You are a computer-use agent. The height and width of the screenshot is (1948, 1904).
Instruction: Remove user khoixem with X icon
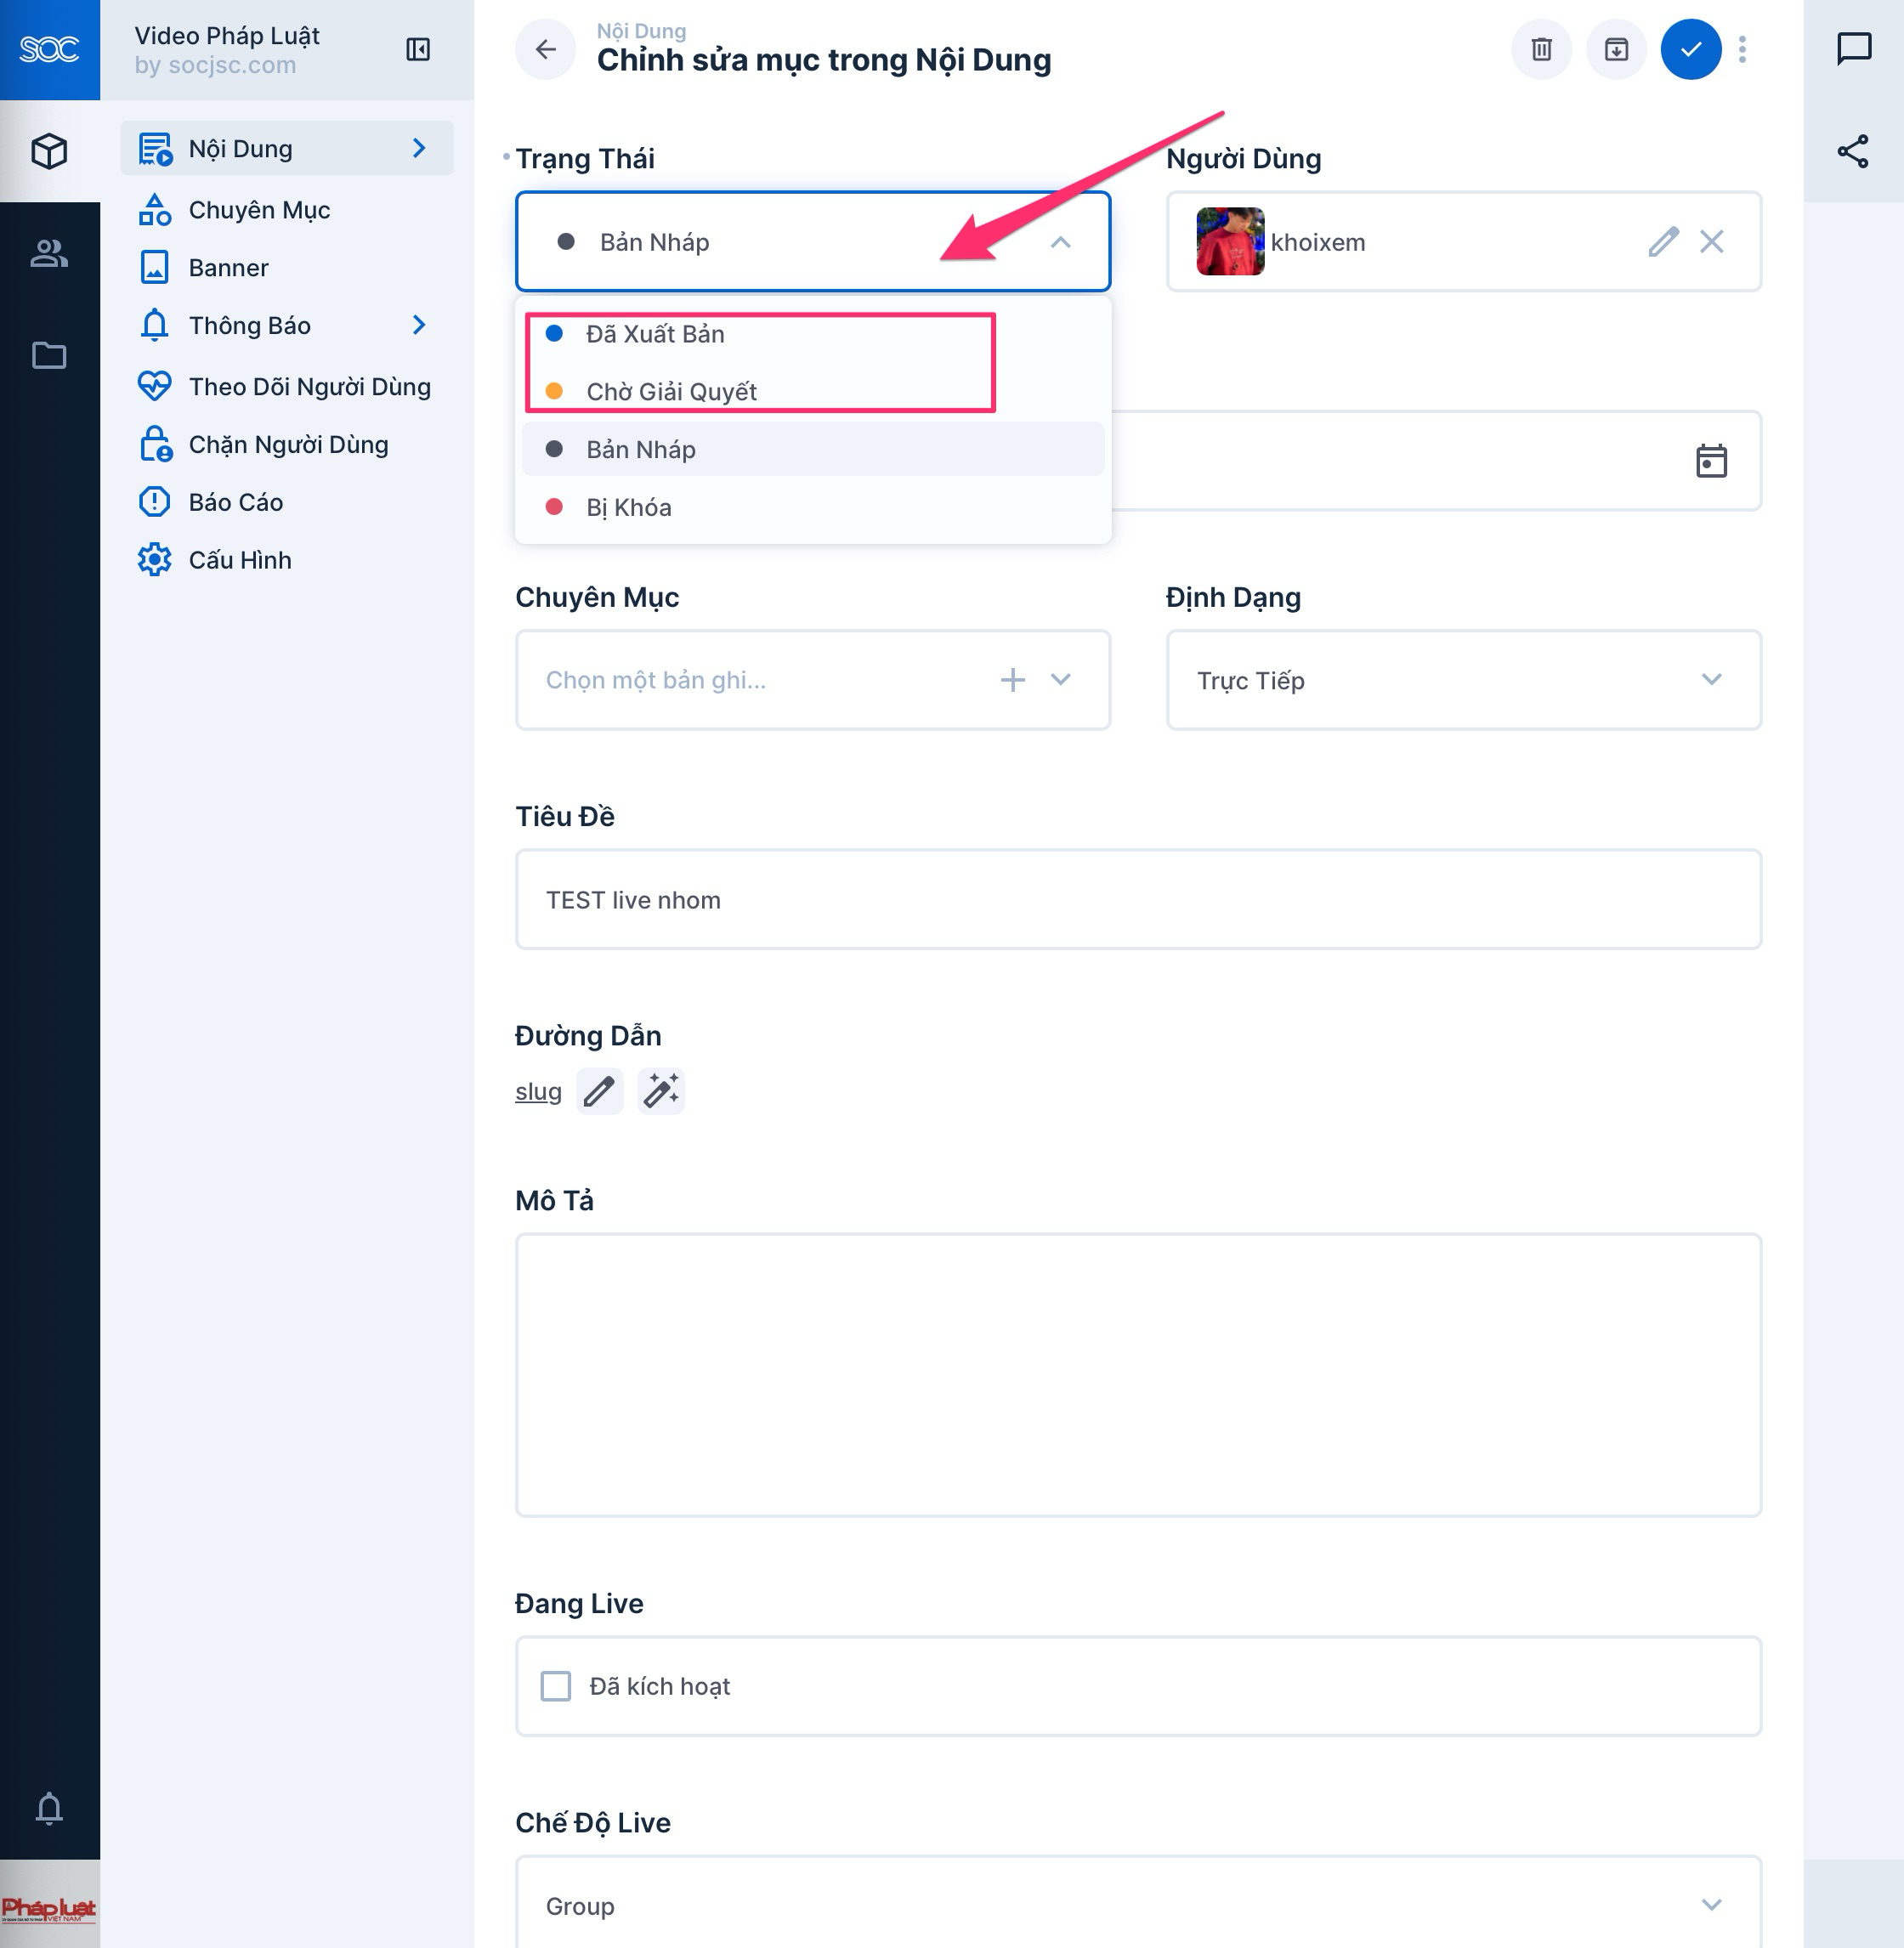(1711, 242)
